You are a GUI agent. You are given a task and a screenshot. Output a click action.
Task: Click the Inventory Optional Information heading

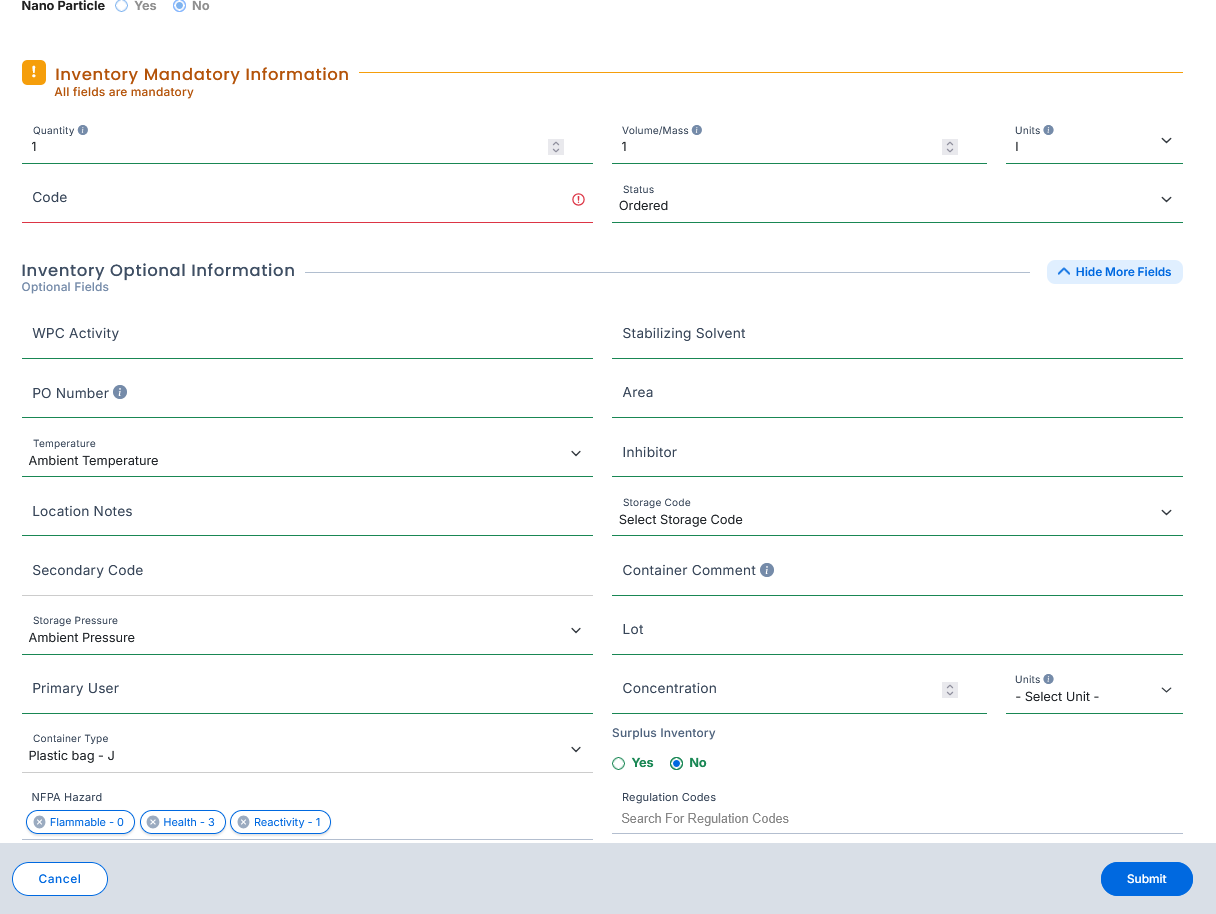coord(158,270)
